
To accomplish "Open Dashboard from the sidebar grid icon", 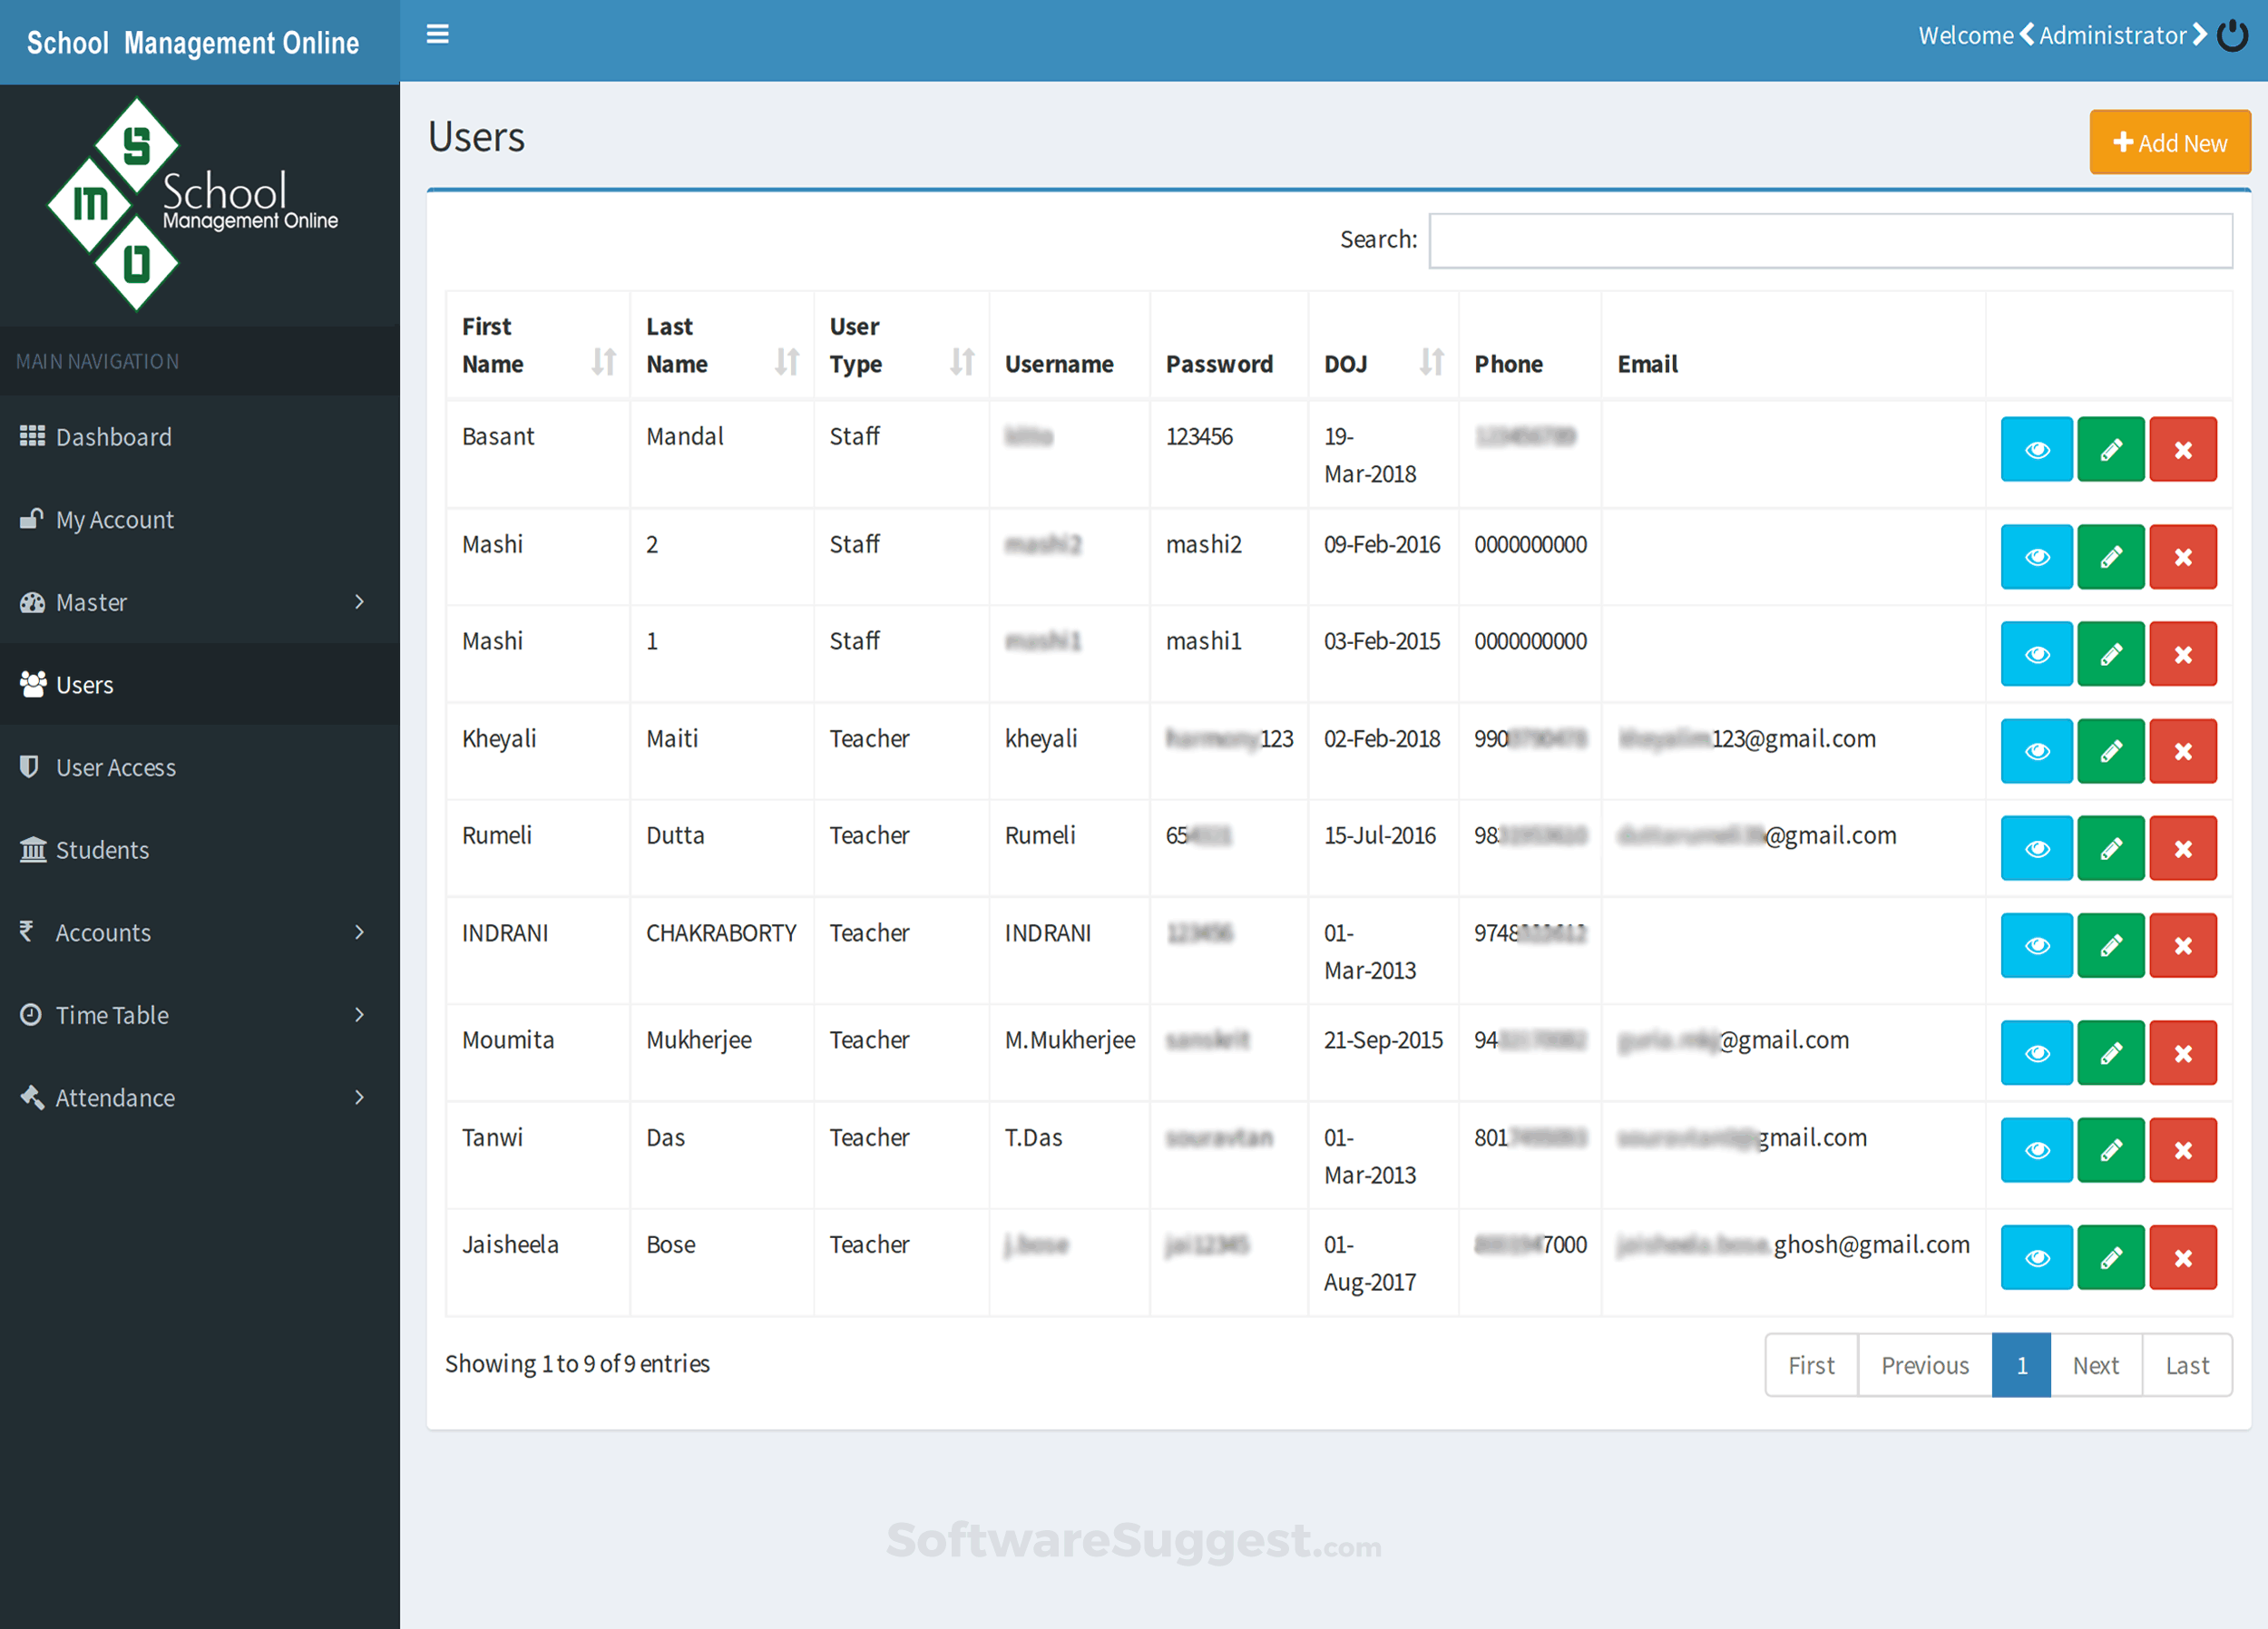I will click(x=33, y=436).
